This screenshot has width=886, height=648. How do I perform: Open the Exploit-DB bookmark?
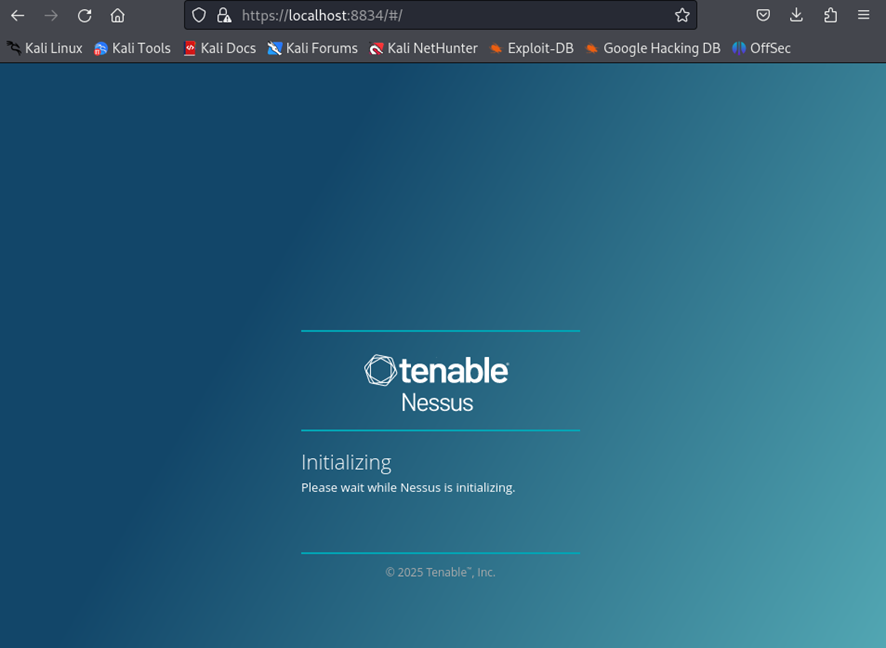pos(531,48)
